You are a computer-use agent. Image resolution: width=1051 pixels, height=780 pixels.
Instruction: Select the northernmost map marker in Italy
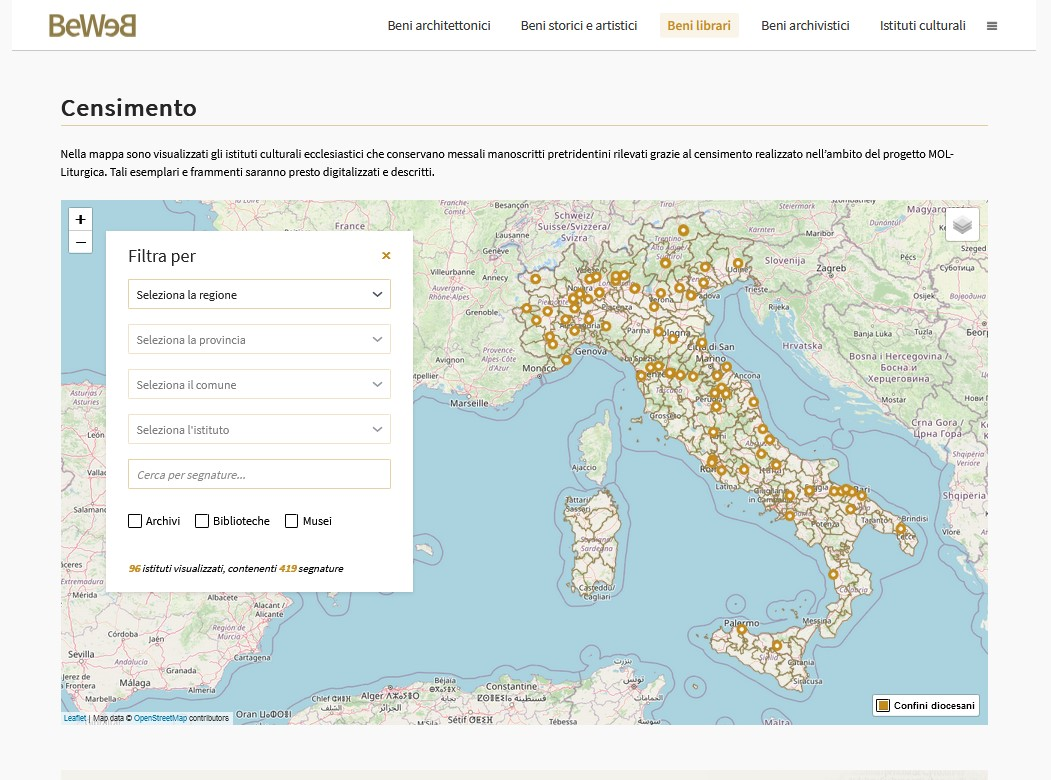point(683,230)
